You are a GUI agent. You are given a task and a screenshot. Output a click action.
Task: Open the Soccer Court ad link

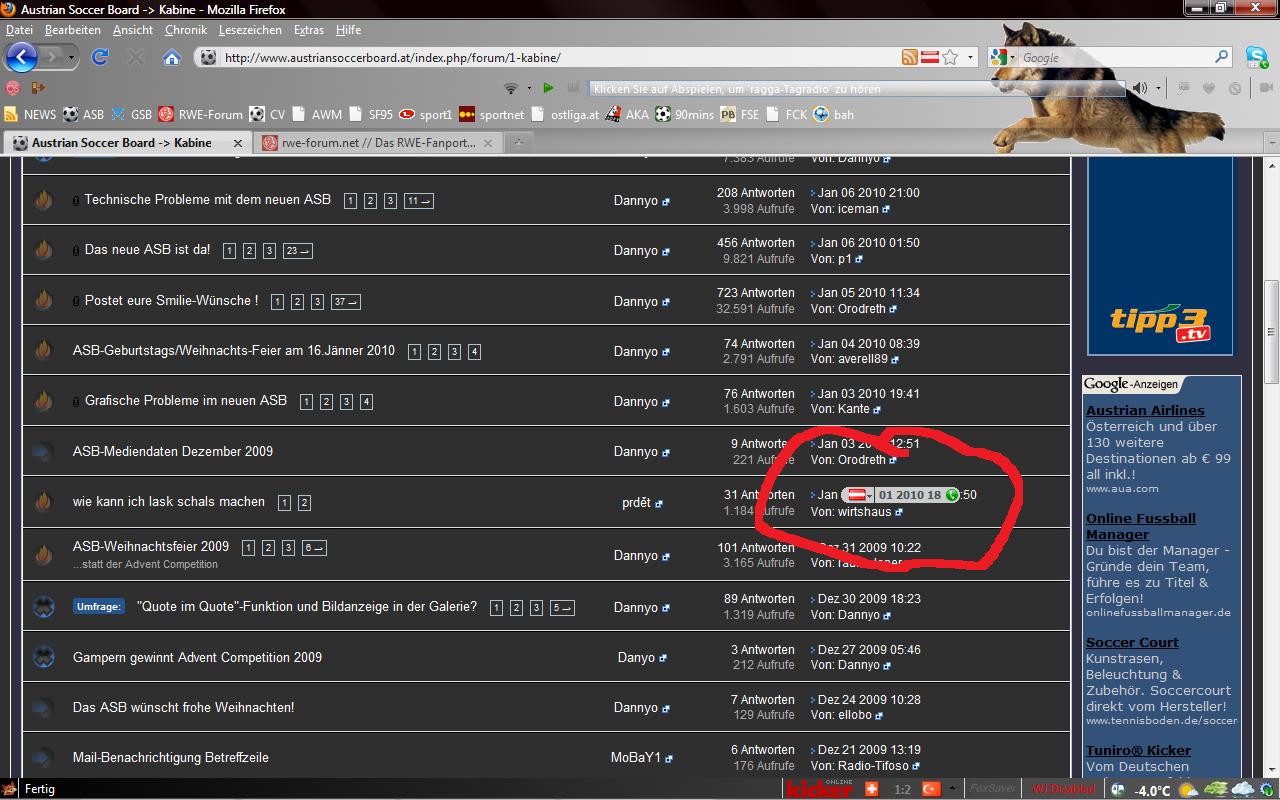[x=1132, y=642]
